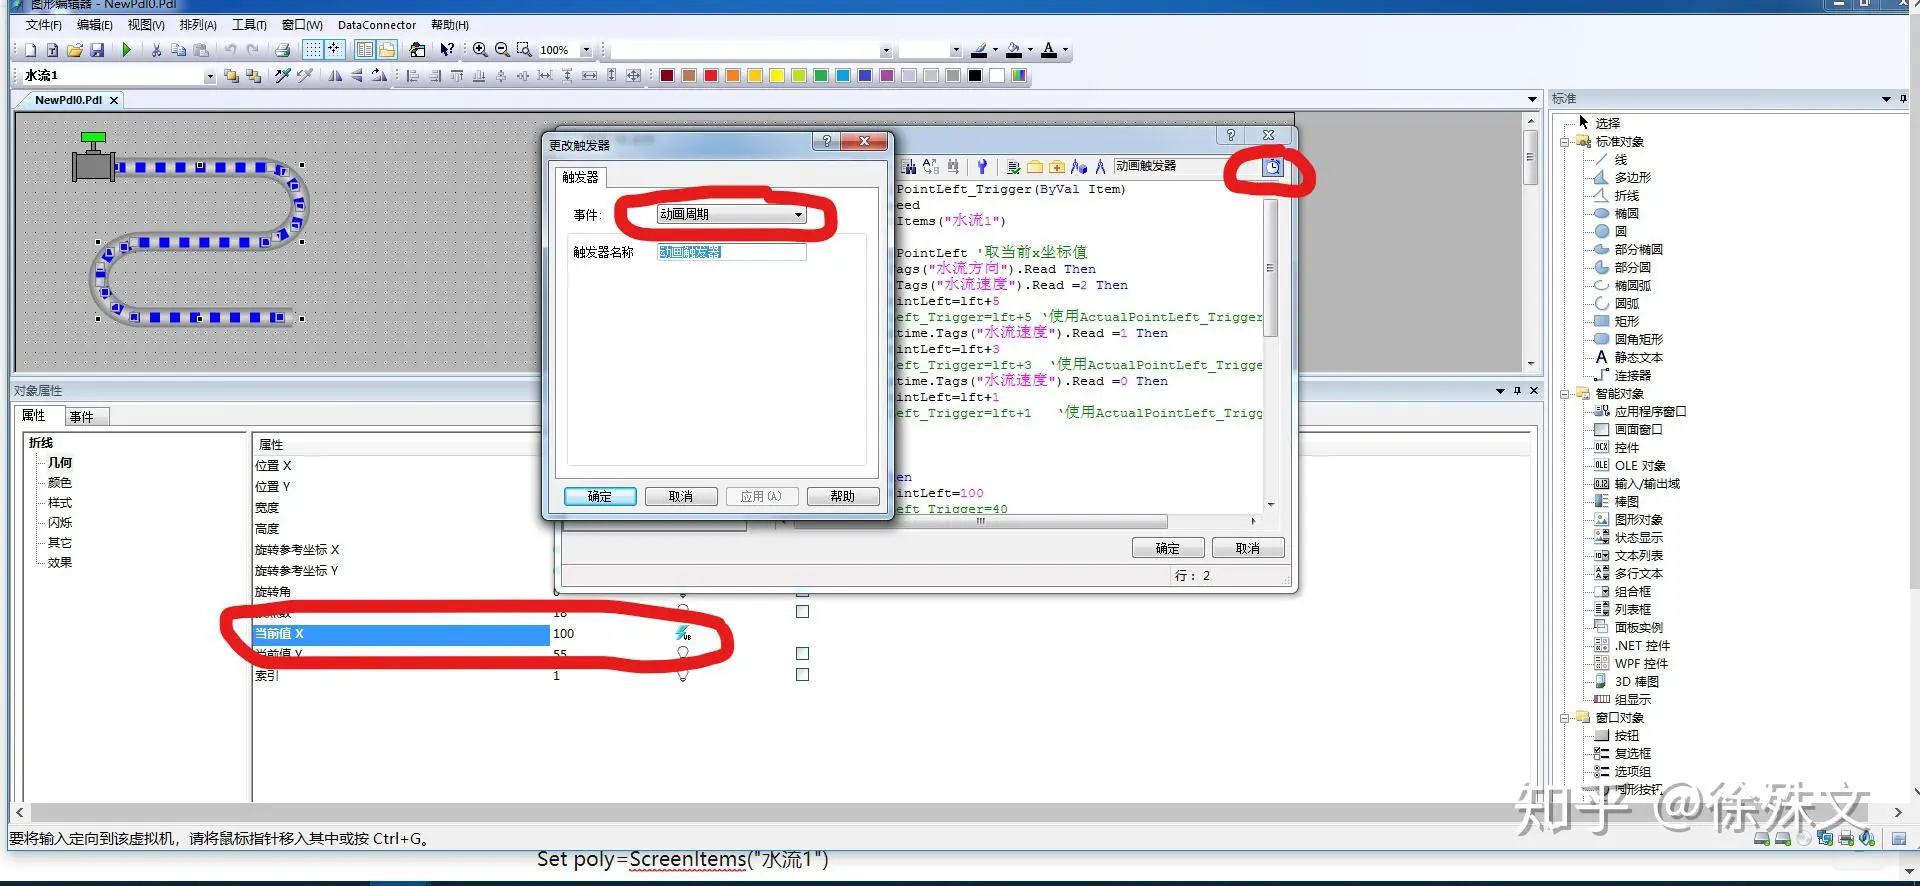The height and width of the screenshot is (886, 1920).
Task: Open the 水流1 object name dropdown
Action: [x=209, y=76]
